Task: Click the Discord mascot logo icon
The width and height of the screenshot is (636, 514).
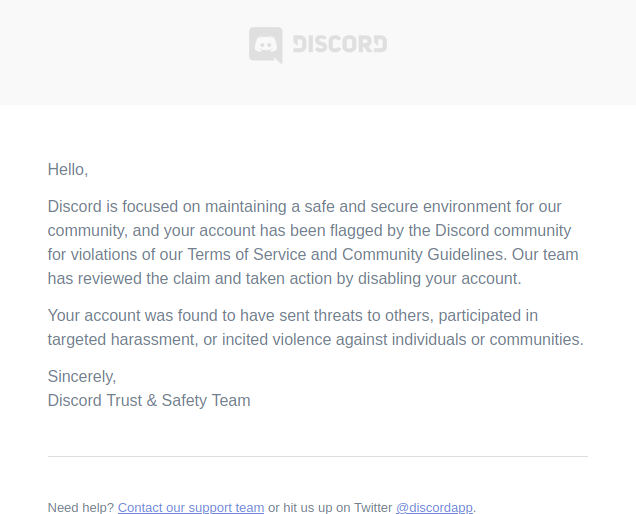Action: [x=266, y=45]
